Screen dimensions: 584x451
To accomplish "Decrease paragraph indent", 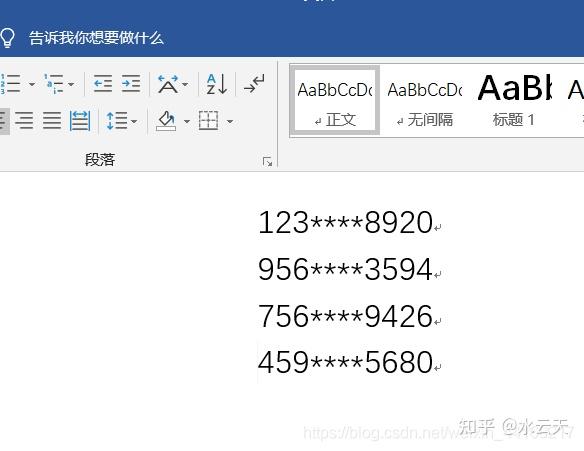I will click(x=102, y=83).
